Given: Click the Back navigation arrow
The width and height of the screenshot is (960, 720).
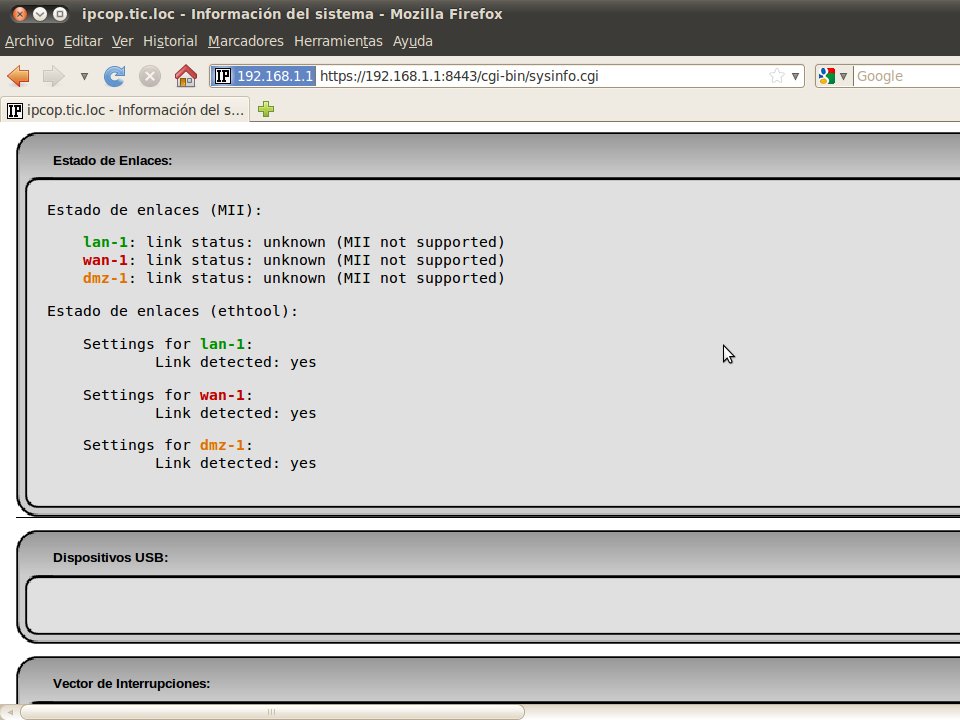Looking at the screenshot, I should (19, 76).
